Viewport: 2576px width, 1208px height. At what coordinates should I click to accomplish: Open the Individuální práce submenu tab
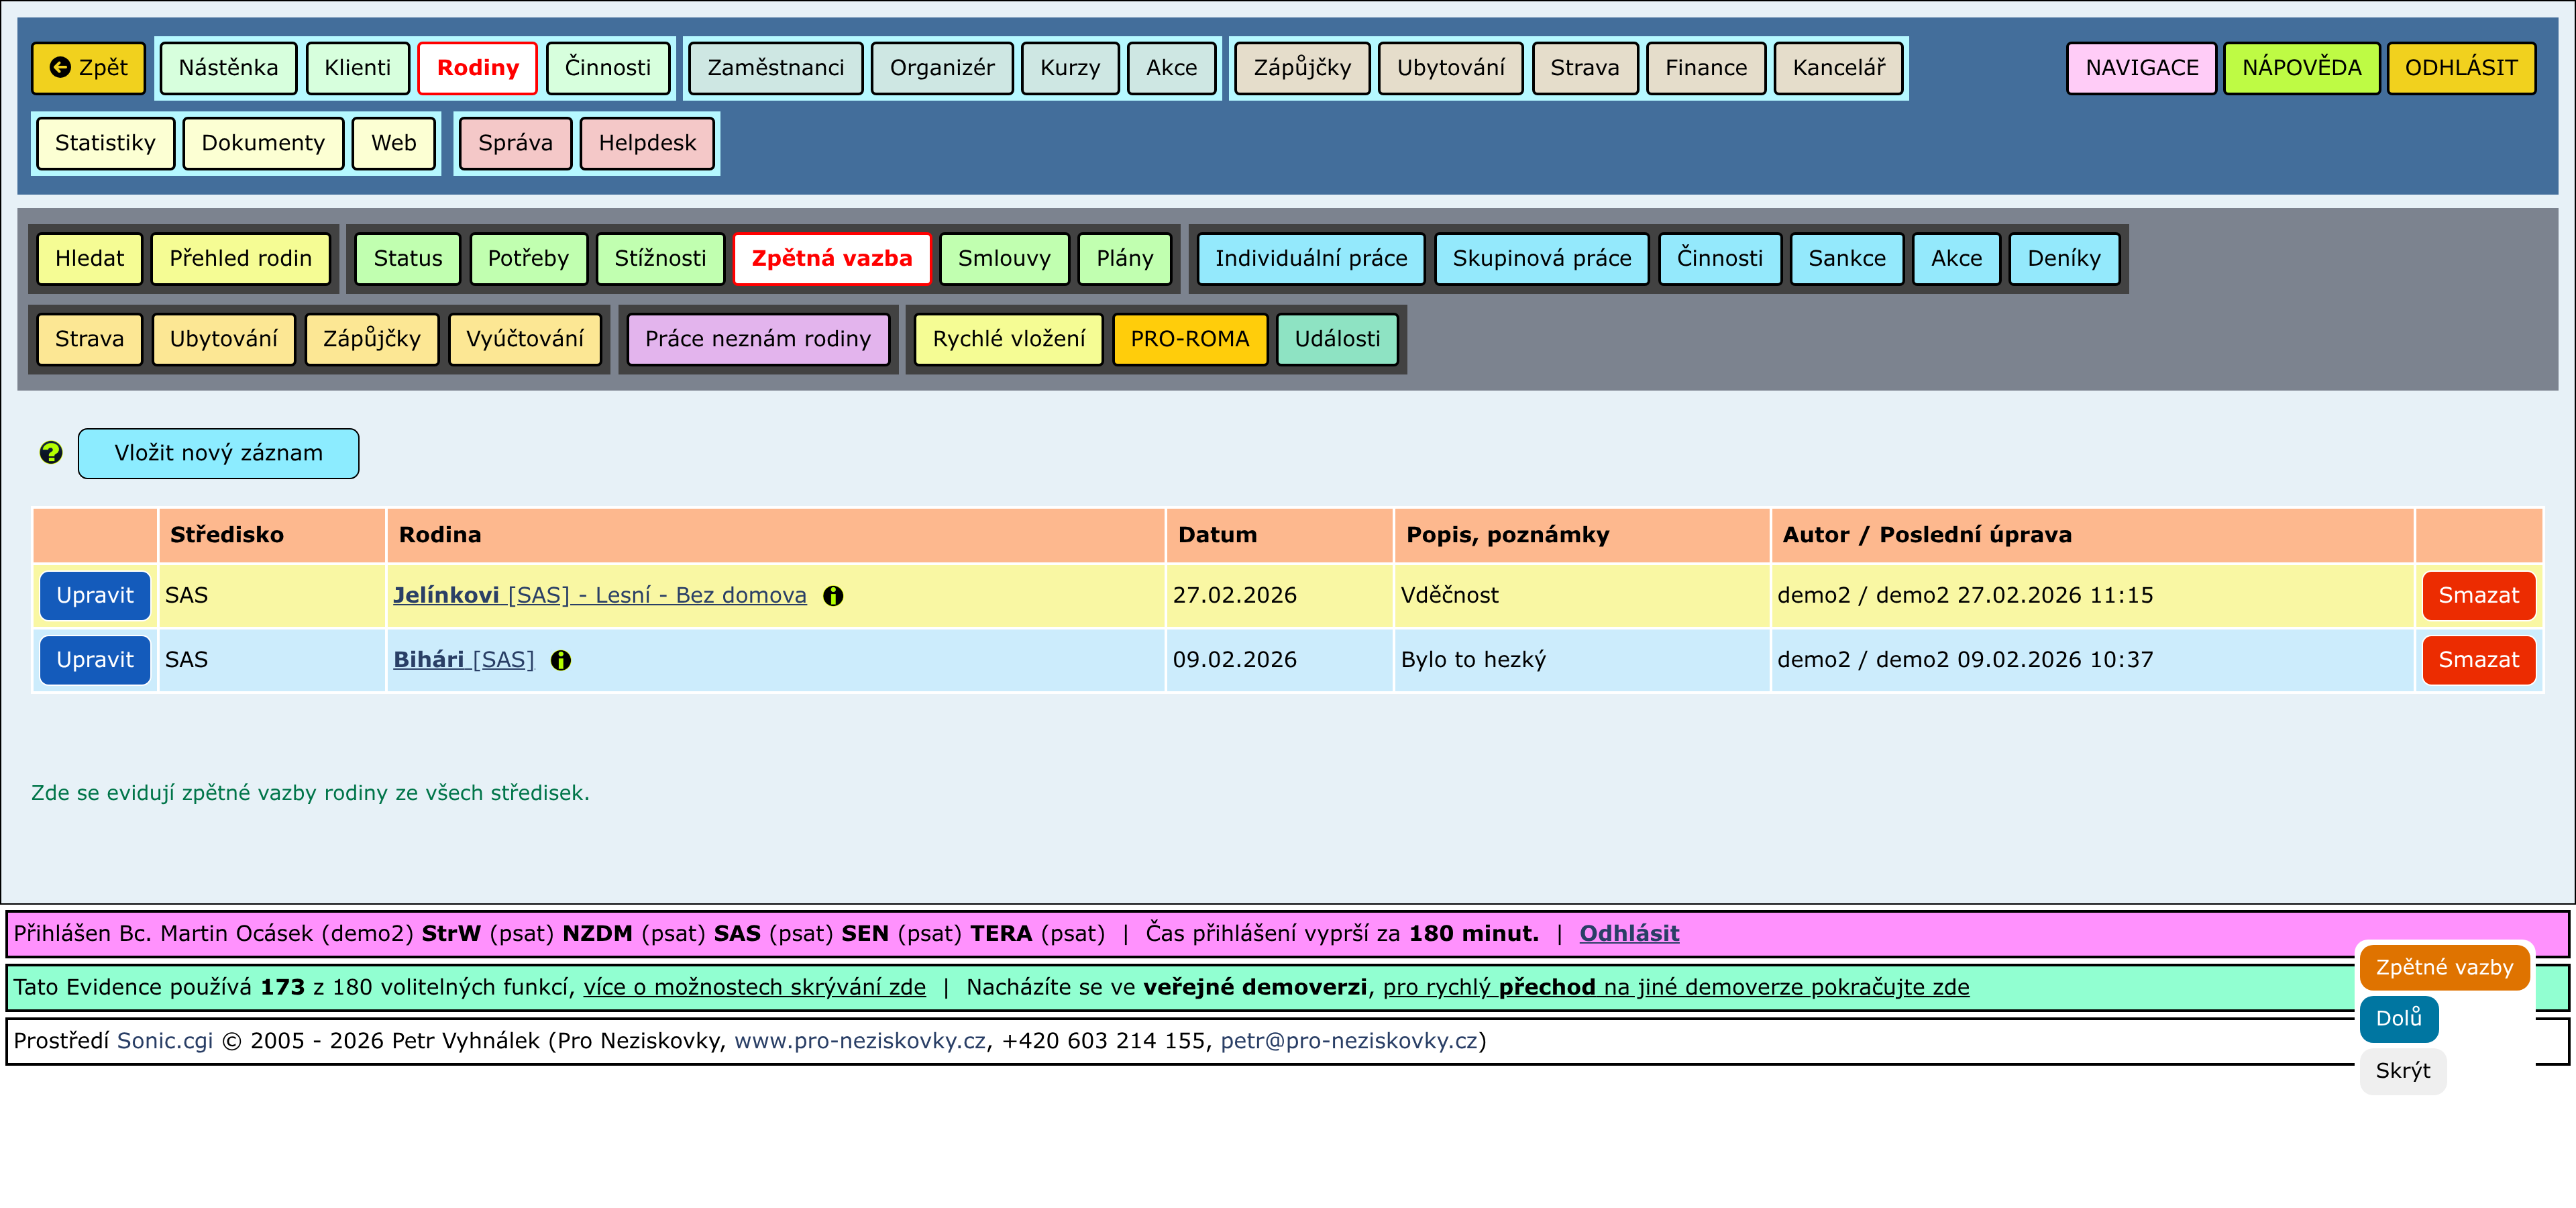(1310, 259)
